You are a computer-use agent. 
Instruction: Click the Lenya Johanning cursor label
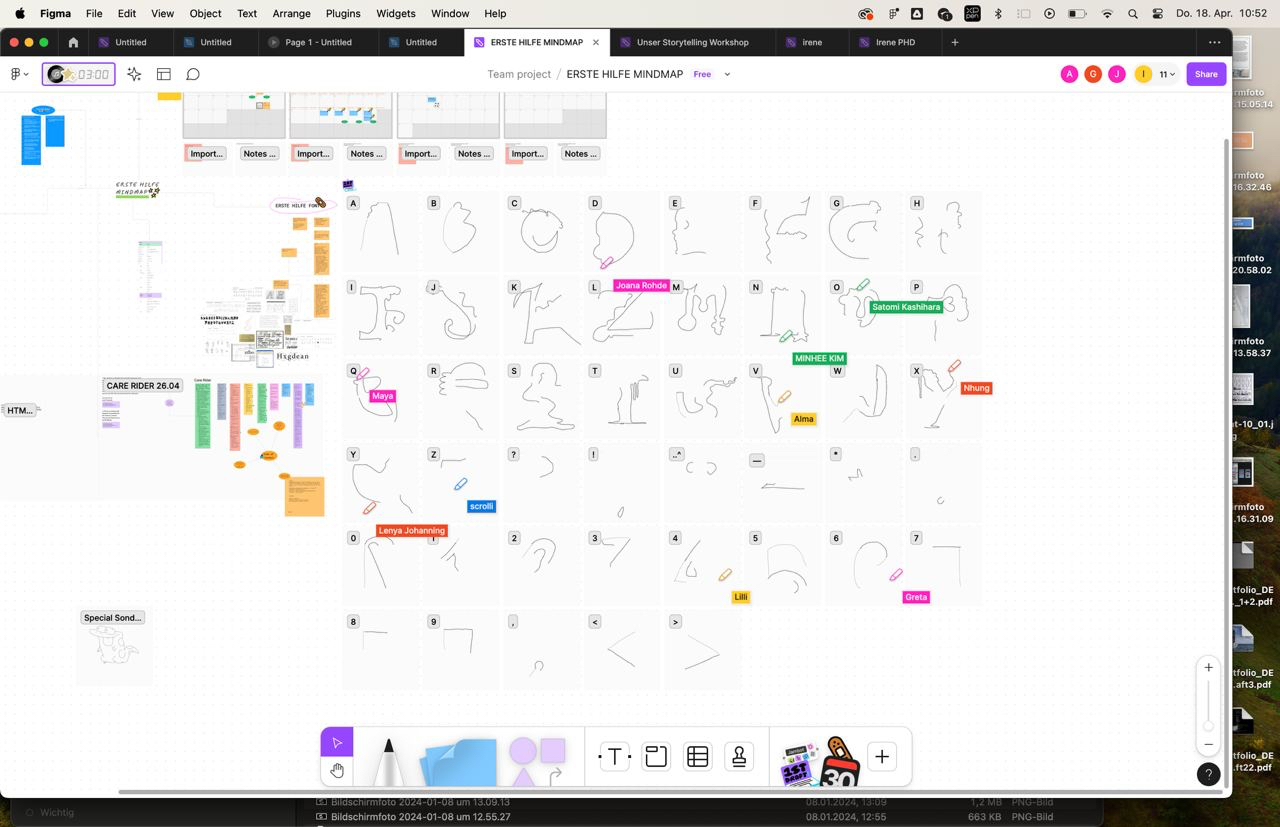coord(412,530)
